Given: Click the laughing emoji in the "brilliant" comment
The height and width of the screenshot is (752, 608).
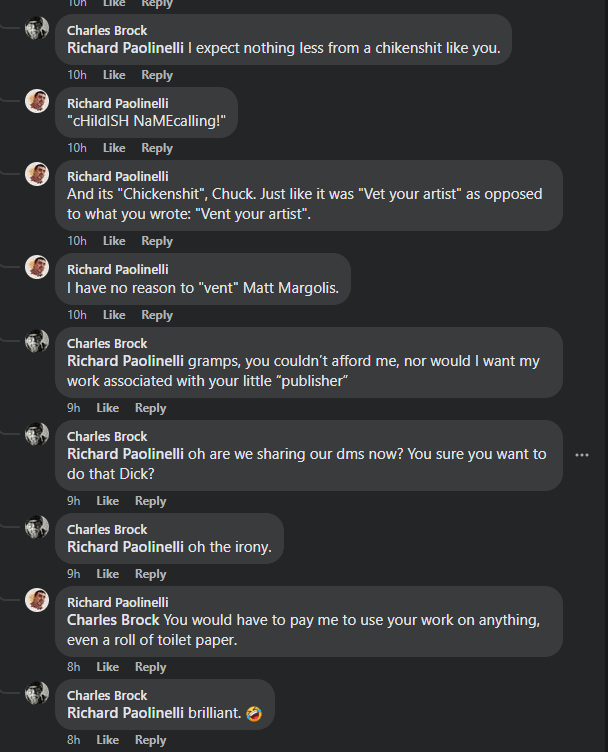Looking at the screenshot, I should (254, 713).
